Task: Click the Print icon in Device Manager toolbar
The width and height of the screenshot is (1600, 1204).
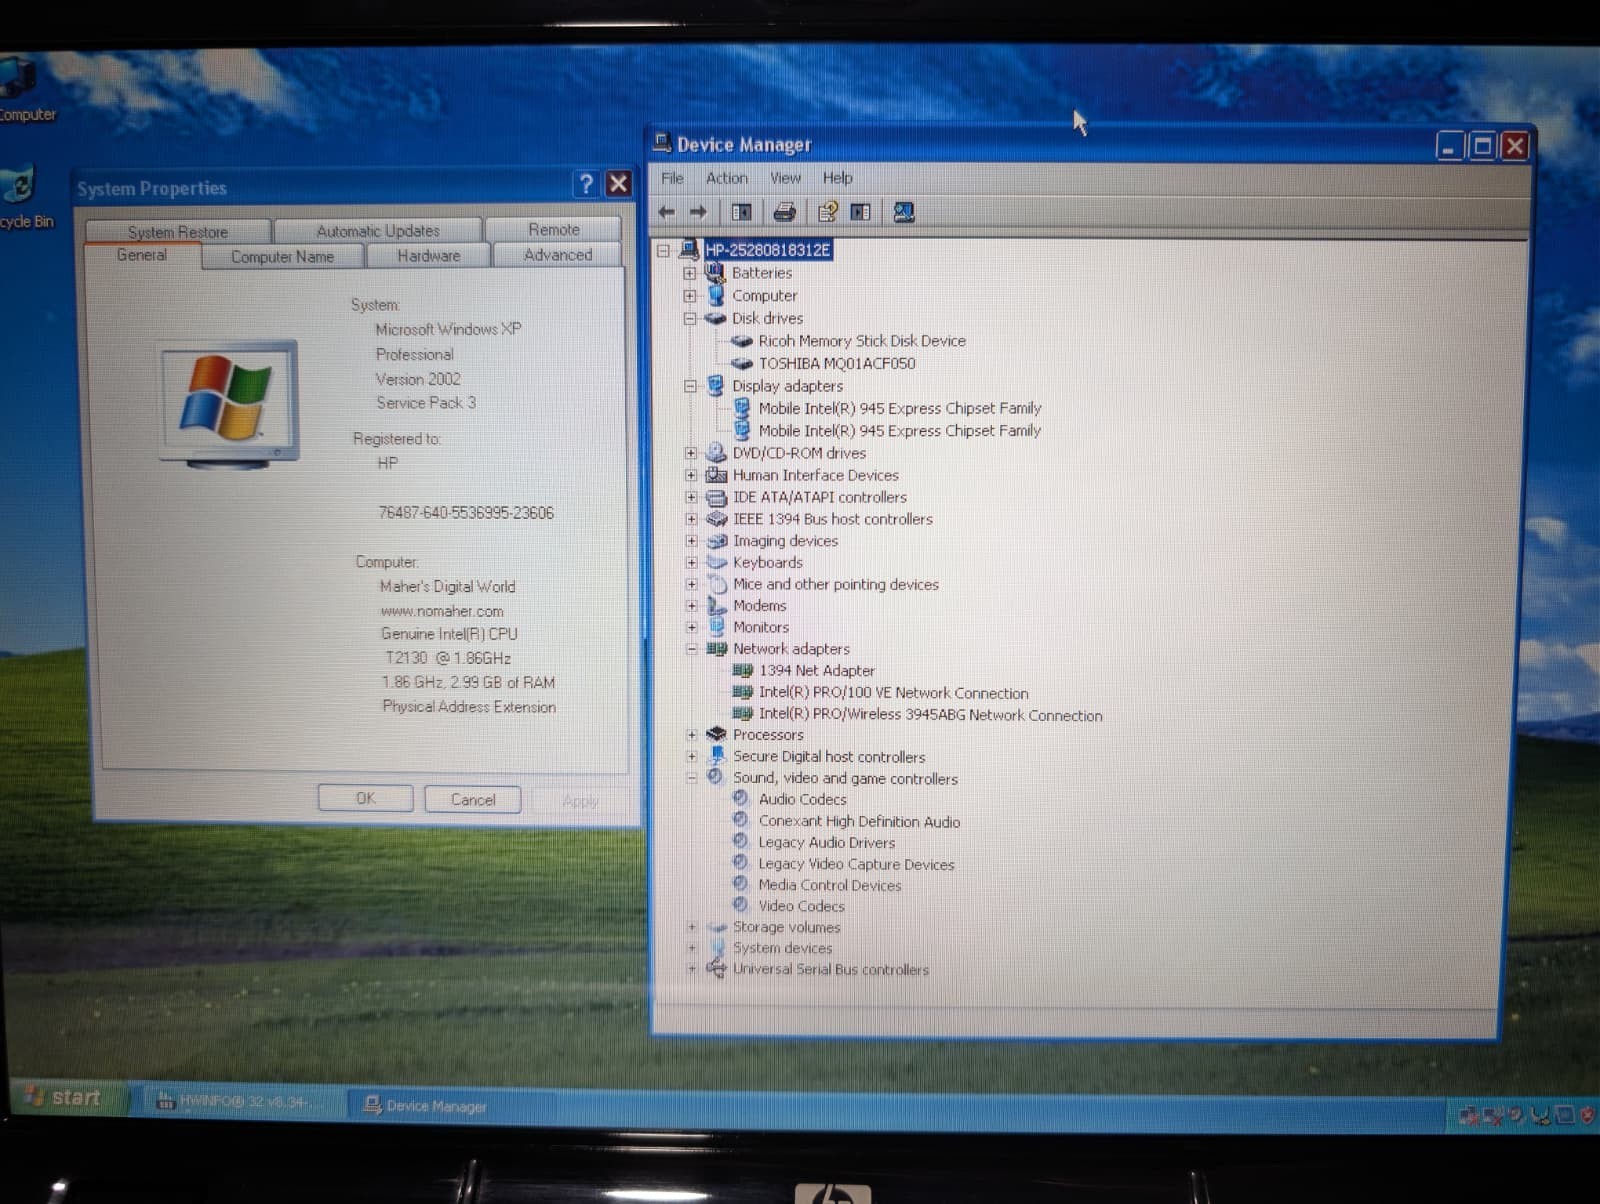Action: coord(785,212)
